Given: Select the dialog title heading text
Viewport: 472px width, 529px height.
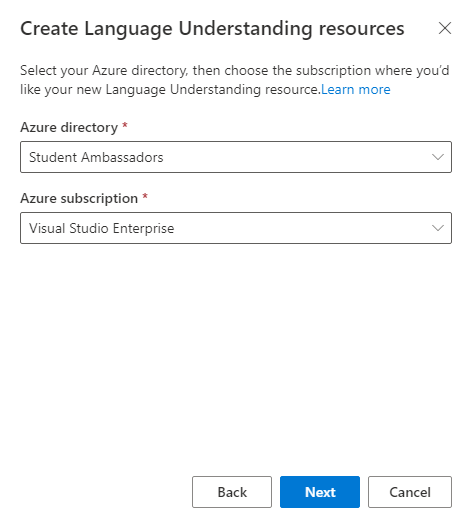Looking at the screenshot, I should [212, 28].
